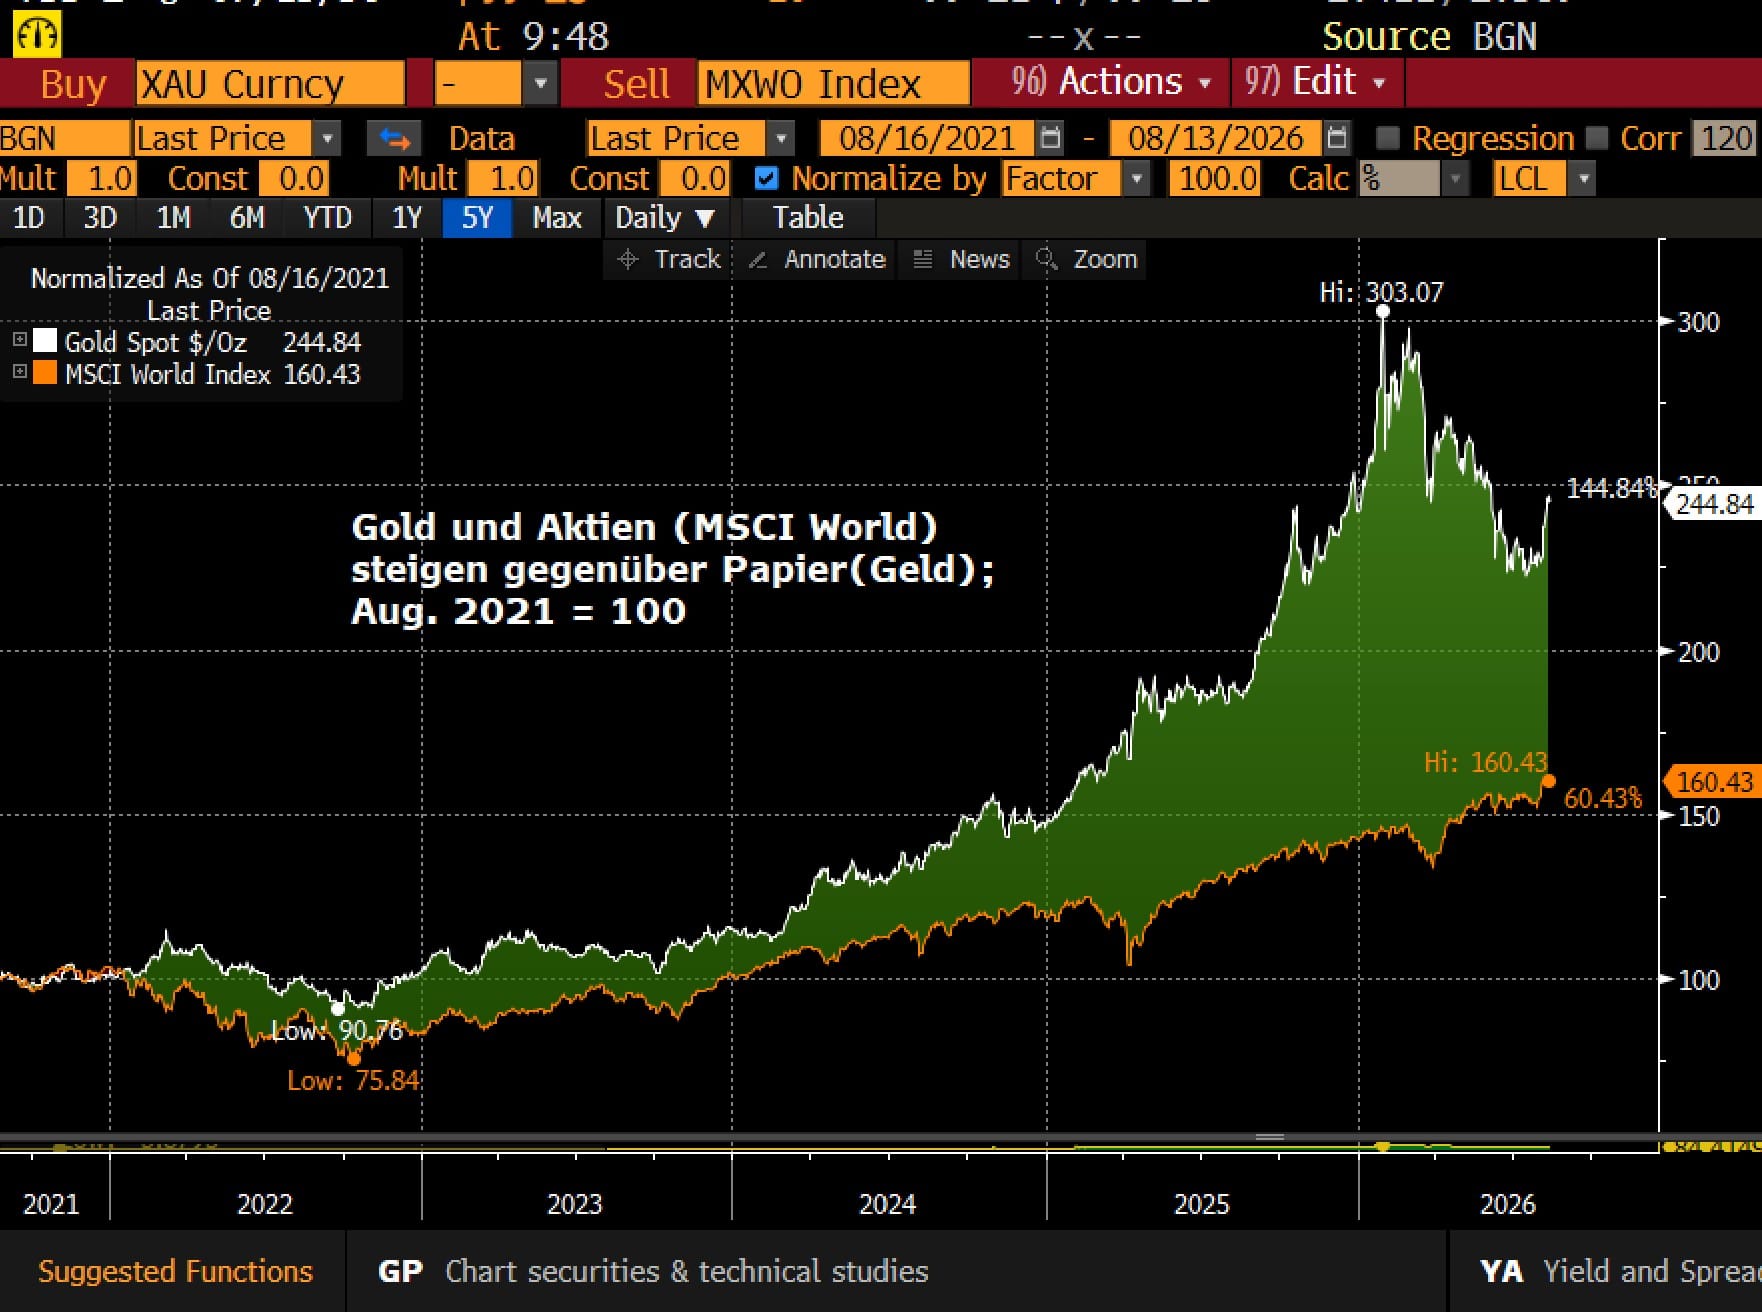1762x1312 pixels.
Task: Click the yellow gauge icon at top left
Action: click(37, 35)
